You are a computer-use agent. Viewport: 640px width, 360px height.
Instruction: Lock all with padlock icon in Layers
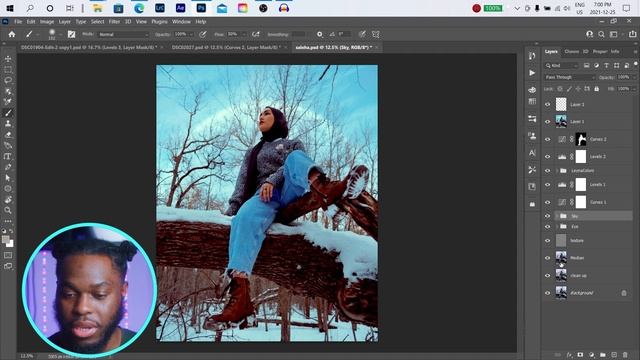597,89
